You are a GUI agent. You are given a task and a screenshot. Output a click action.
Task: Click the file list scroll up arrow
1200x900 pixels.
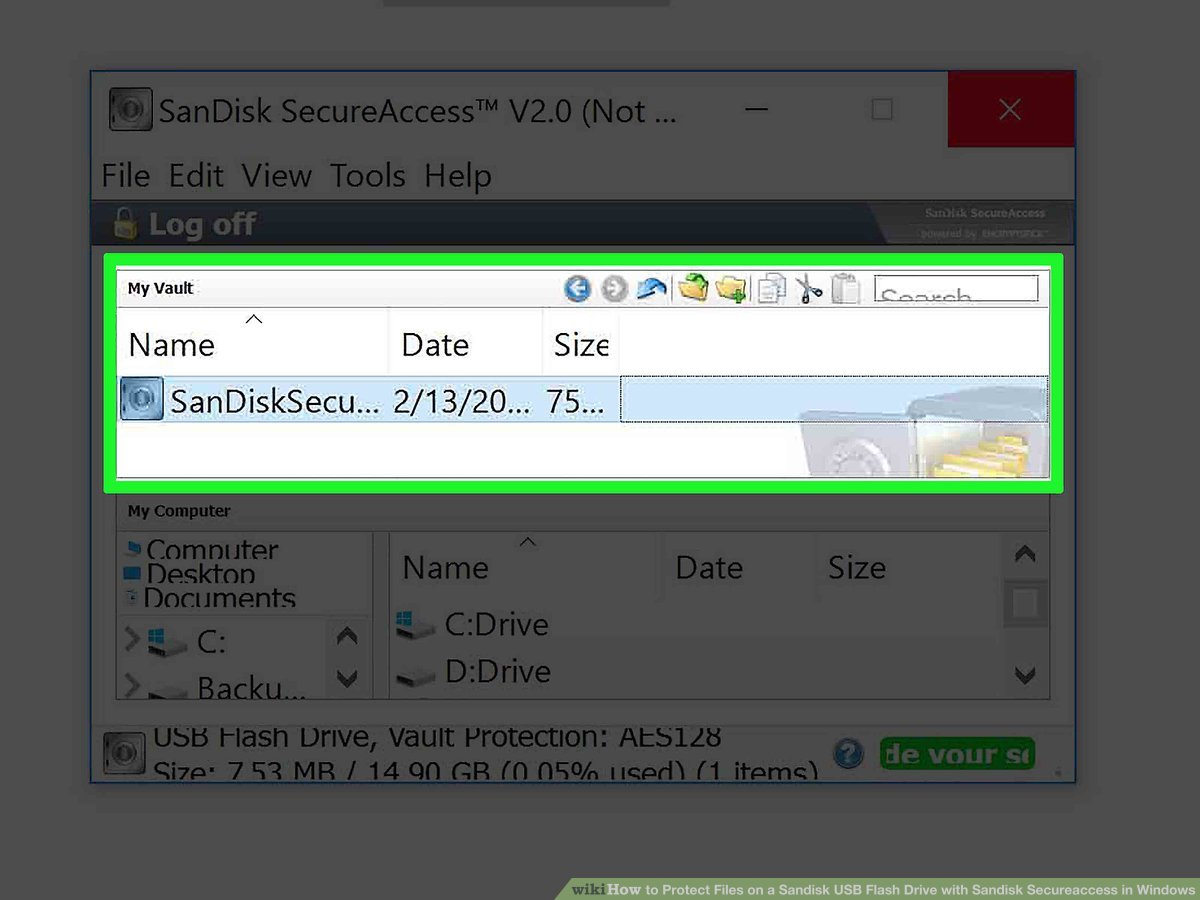pyautogui.click(x=1025, y=553)
